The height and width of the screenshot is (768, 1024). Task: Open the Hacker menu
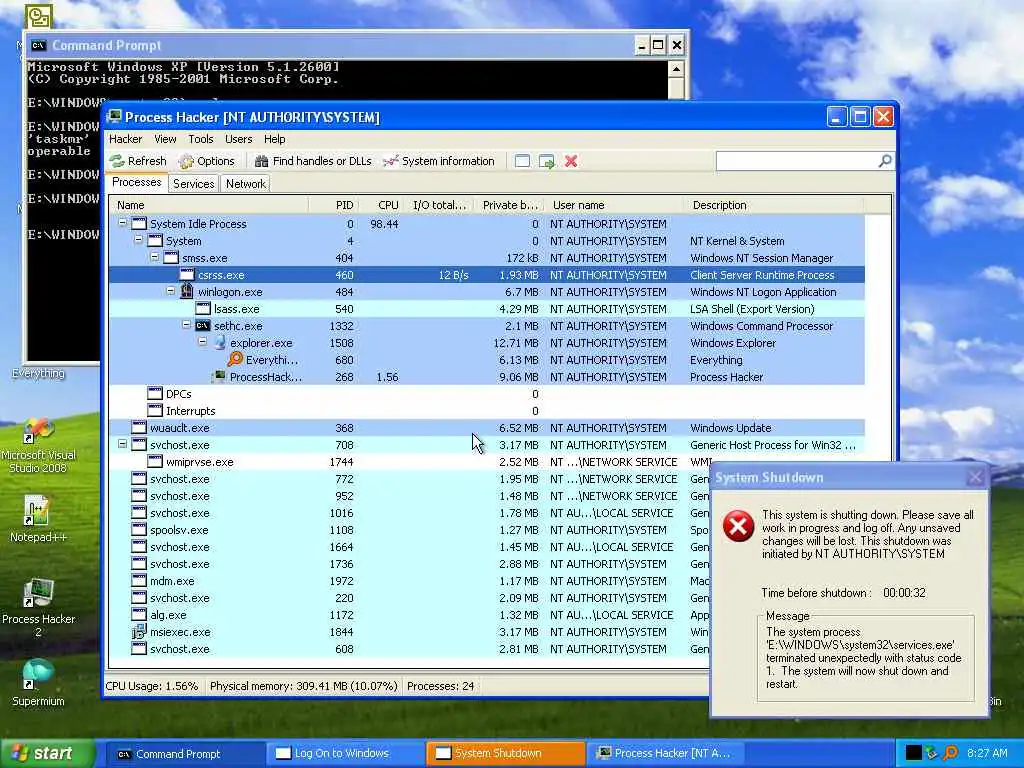(125, 139)
